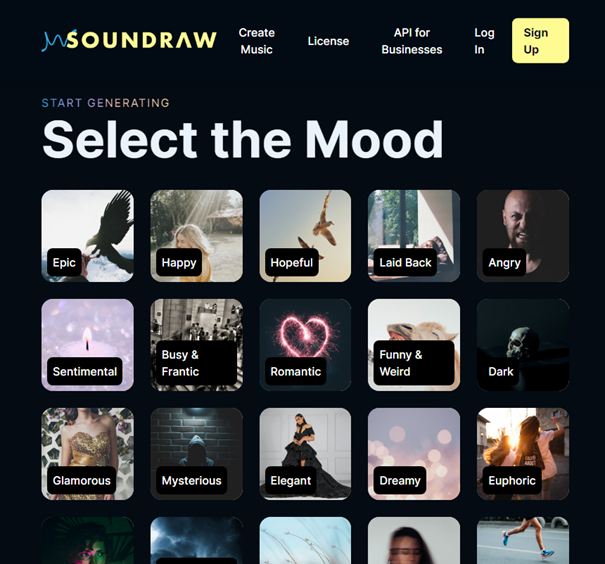
Task: Select the Sentimental candle tile
Action: (88, 345)
